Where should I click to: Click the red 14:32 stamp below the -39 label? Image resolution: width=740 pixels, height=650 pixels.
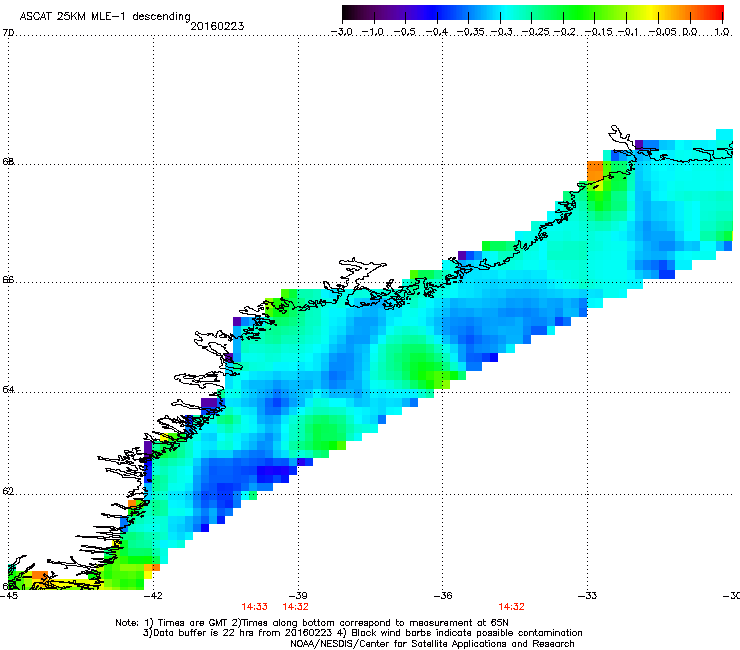(296, 607)
